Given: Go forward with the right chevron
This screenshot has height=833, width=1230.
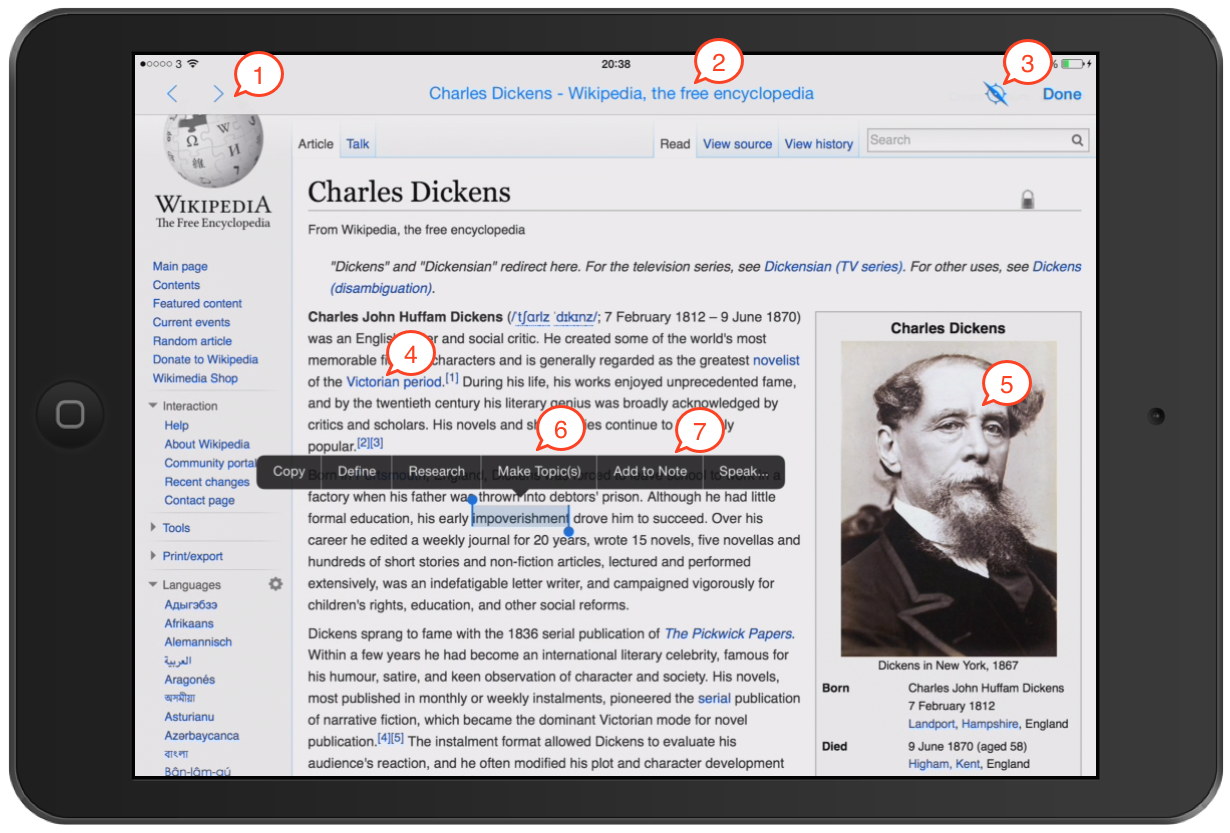Looking at the screenshot, I should [219, 94].
